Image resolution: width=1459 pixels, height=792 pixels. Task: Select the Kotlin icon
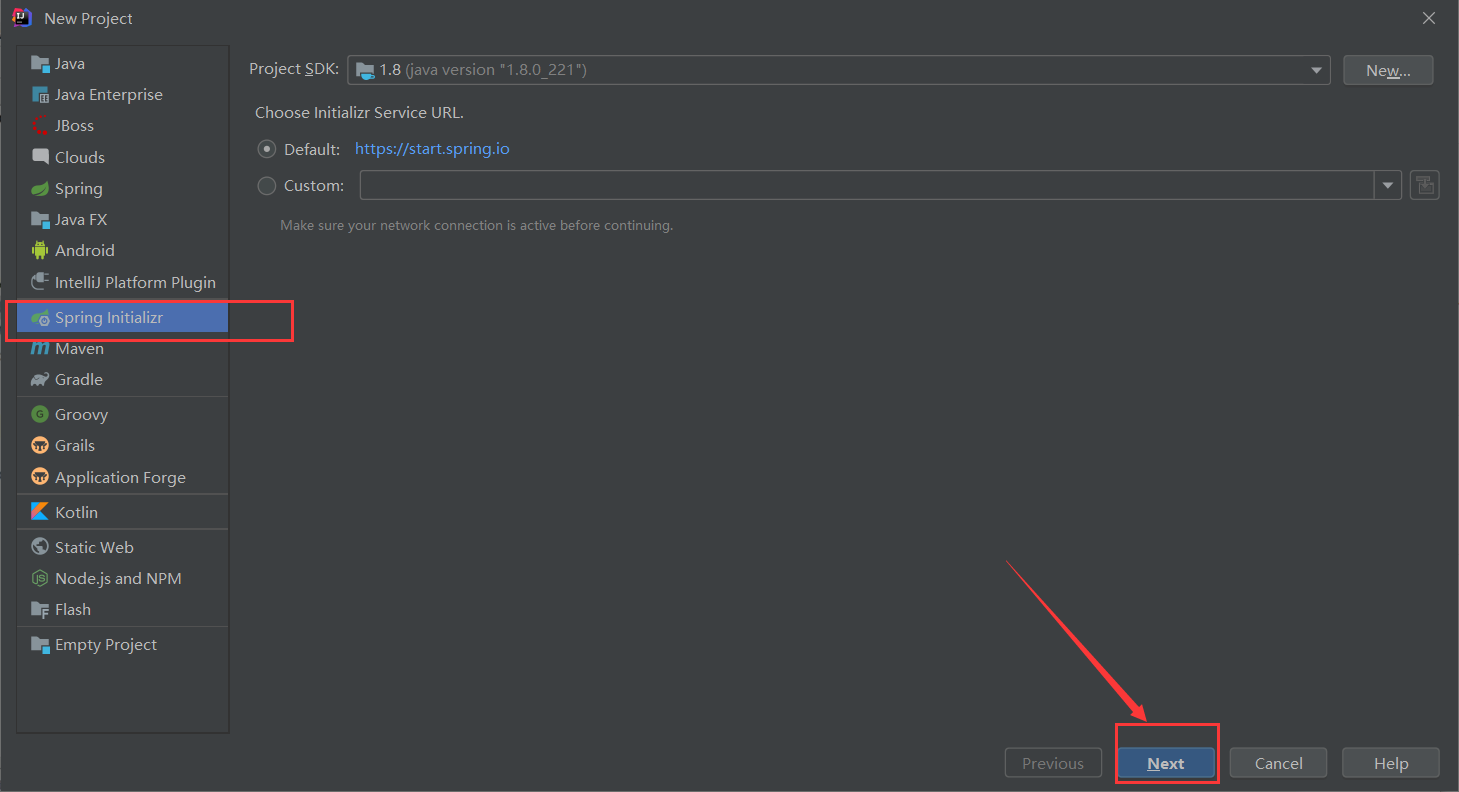tap(40, 512)
